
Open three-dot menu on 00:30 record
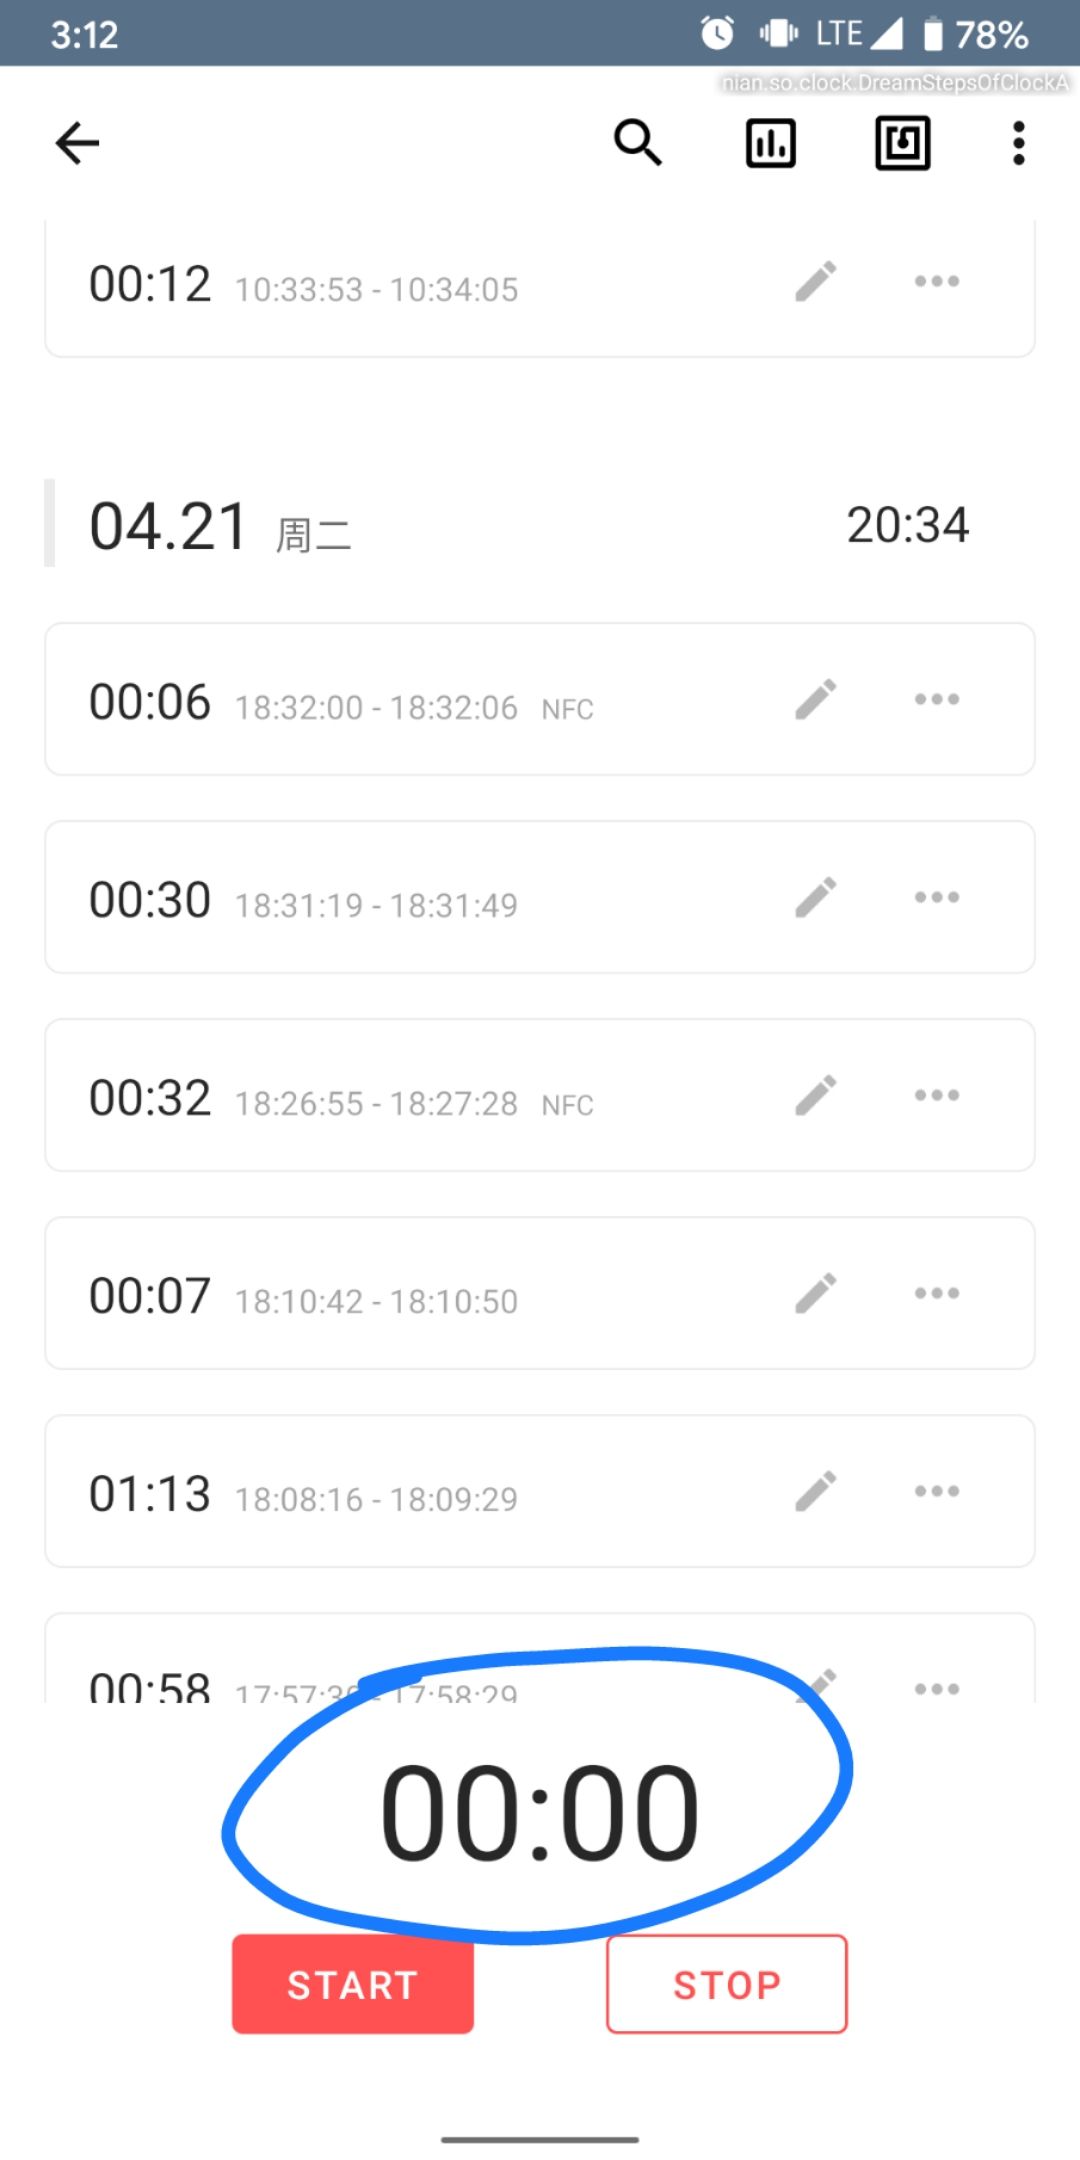pyautogui.click(x=937, y=898)
